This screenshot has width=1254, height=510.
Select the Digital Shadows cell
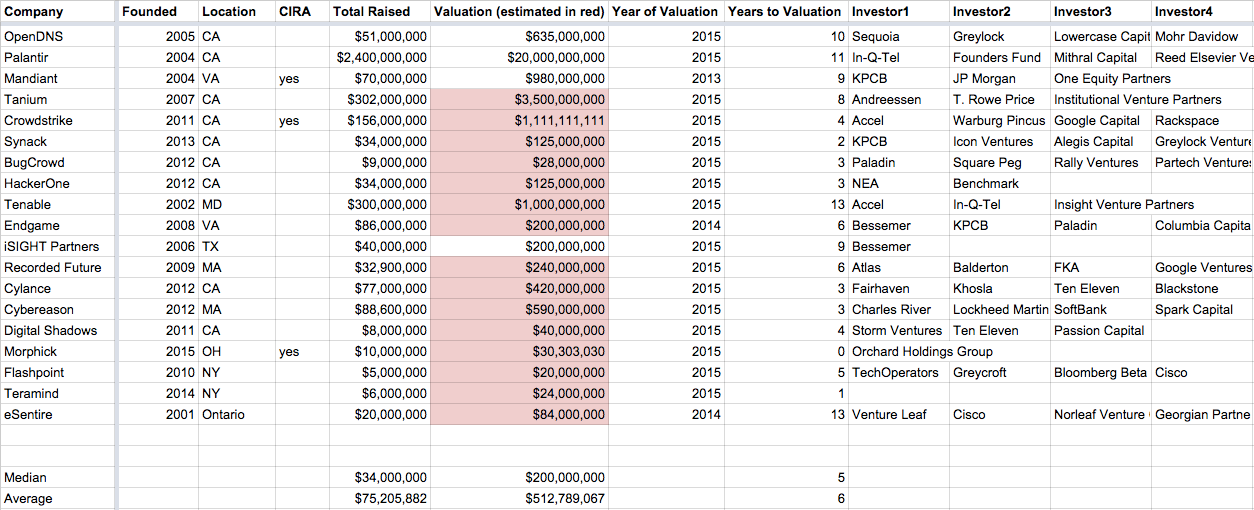coord(59,330)
